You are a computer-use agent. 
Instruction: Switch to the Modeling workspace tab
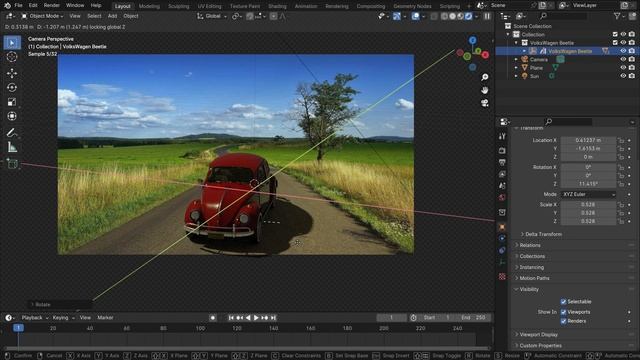point(149,6)
